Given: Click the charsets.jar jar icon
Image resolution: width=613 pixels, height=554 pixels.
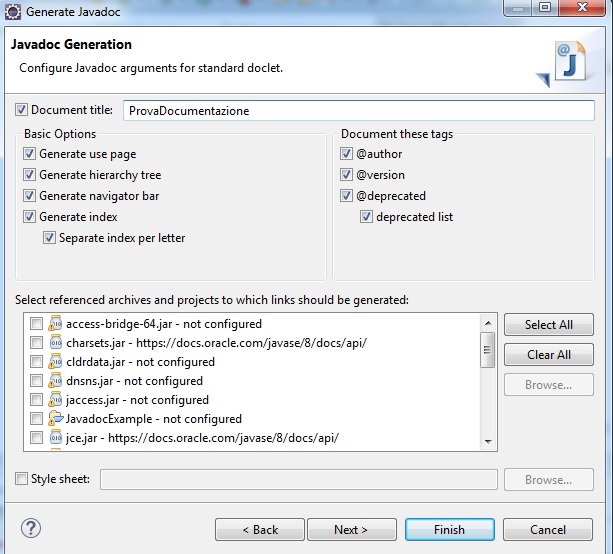Looking at the screenshot, I should pyautogui.click(x=56, y=342).
